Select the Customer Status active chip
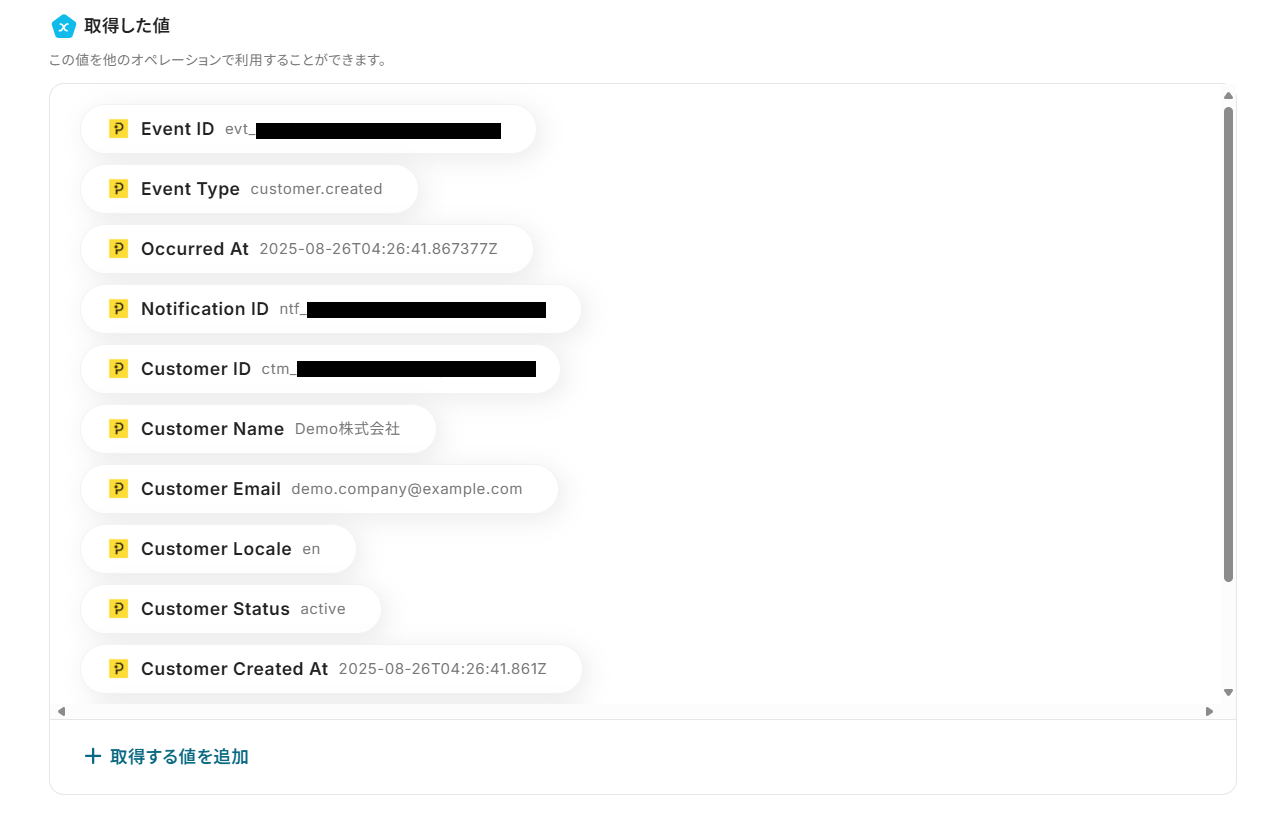This screenshot has height=813, width=1286. click(231, 609)
